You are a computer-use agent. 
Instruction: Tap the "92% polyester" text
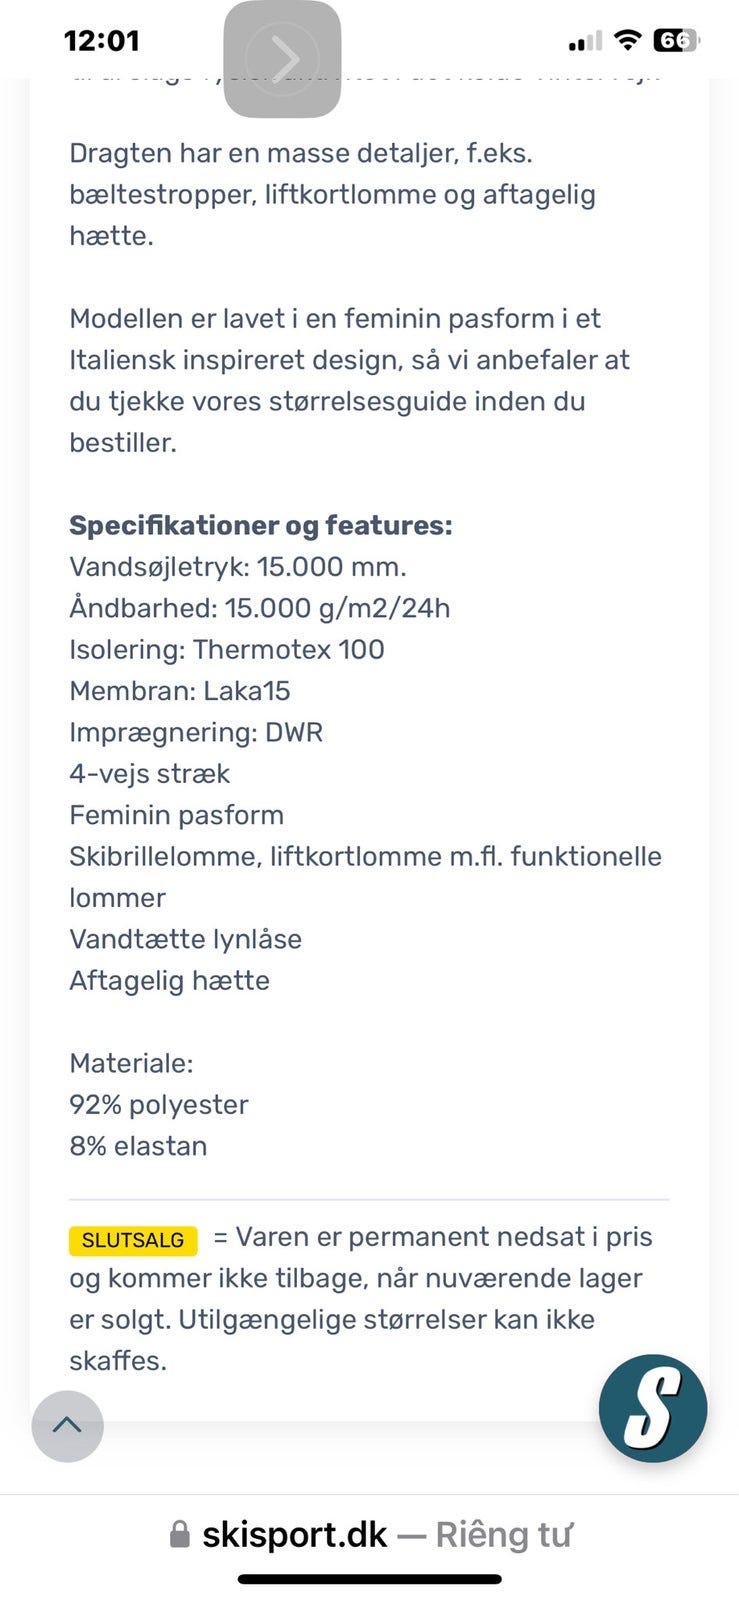[x=158, y=1105]
